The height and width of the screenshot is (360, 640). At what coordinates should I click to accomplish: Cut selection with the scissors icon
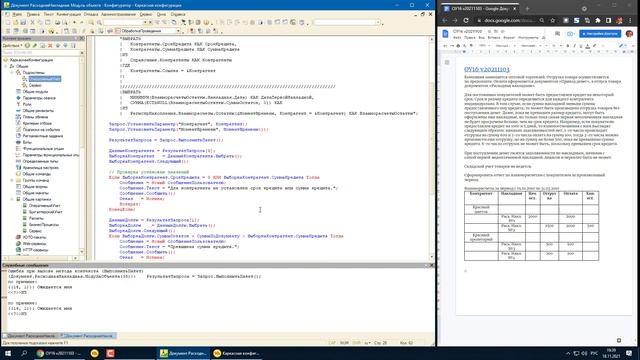click(x=33, y=22)
